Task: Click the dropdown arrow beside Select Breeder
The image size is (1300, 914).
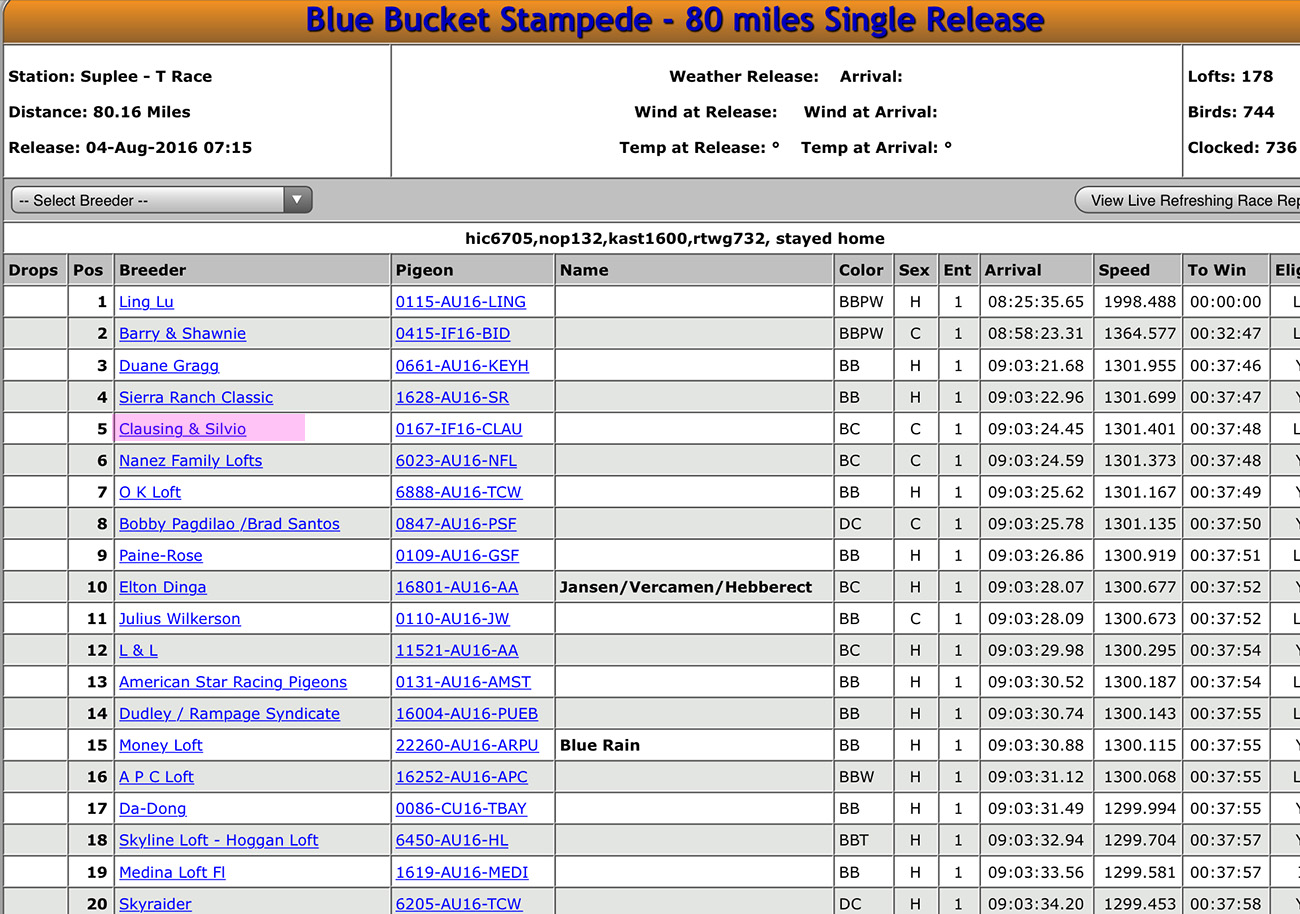Action: coord(297,199)
